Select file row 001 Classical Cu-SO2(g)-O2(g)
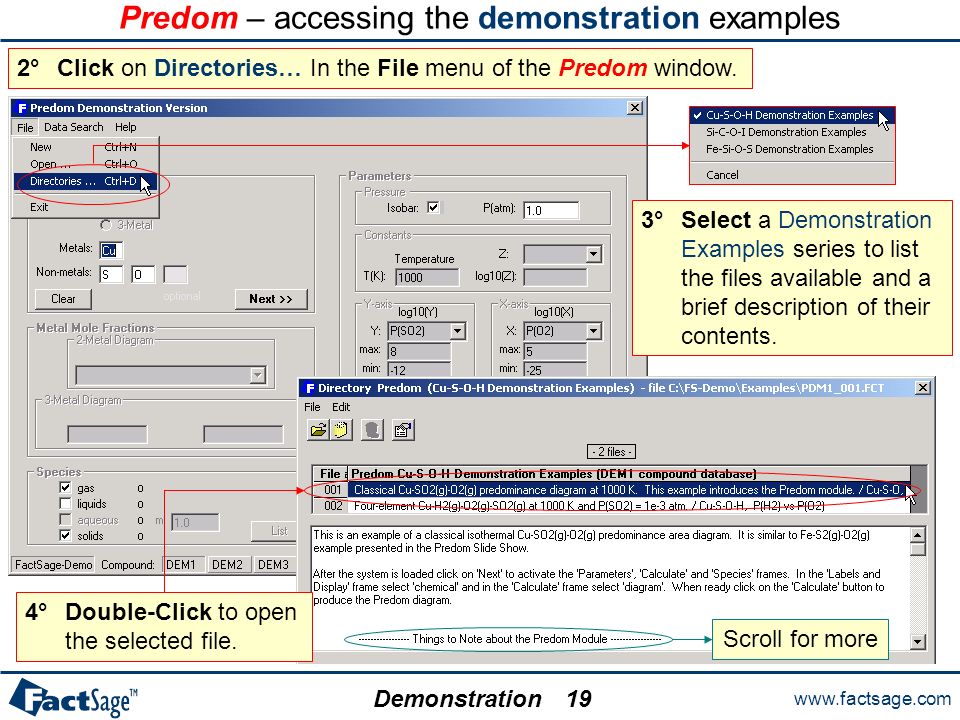960x720 pixels. coord(612,490)
